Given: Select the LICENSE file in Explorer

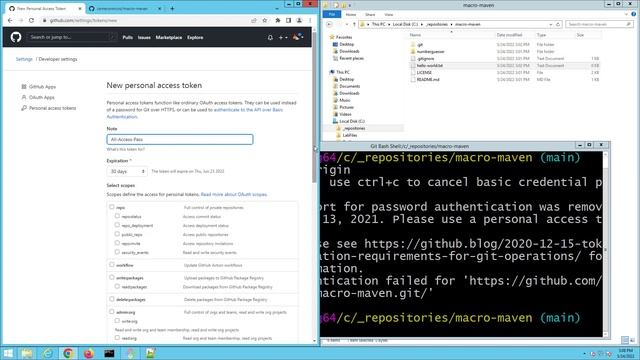Looking at the screenshot, I should click(x=424, y=73).
